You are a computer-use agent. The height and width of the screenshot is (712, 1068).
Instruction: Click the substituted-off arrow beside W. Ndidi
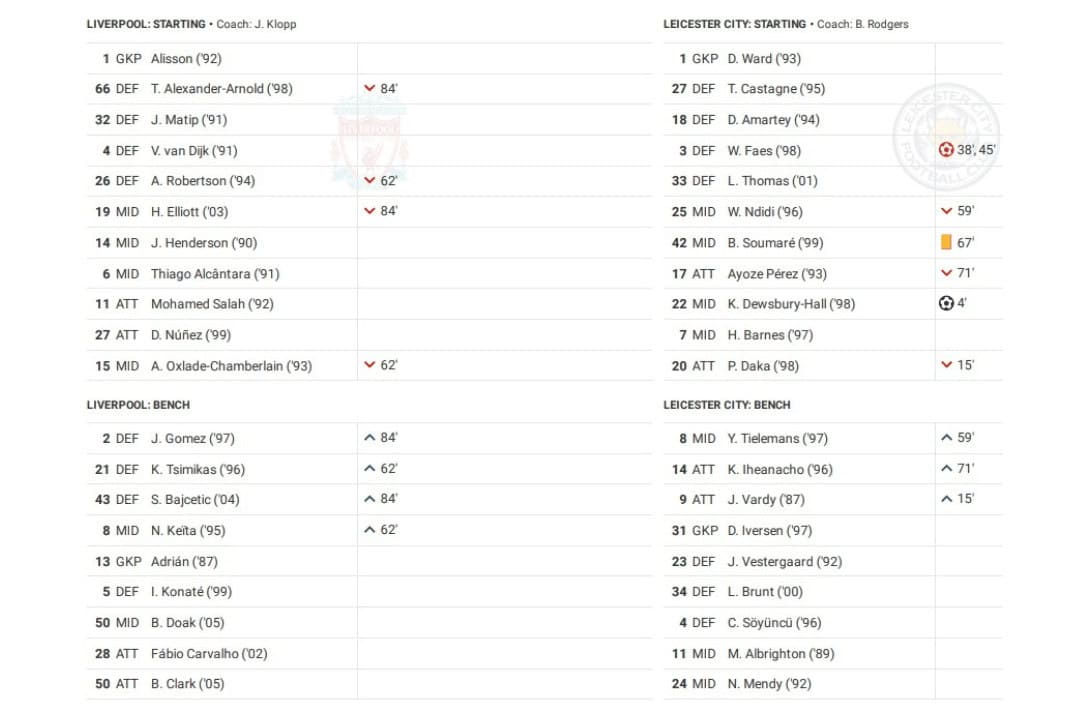click(946, 211)
